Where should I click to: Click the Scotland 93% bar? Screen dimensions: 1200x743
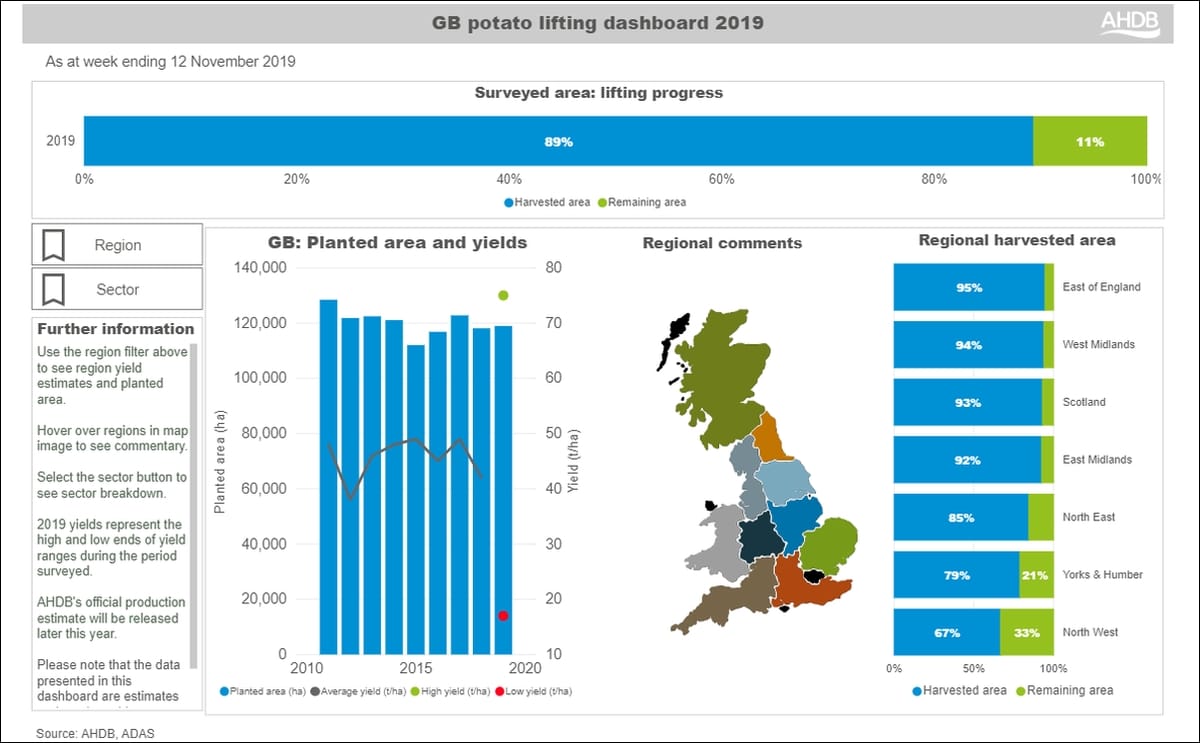[967, 402]
